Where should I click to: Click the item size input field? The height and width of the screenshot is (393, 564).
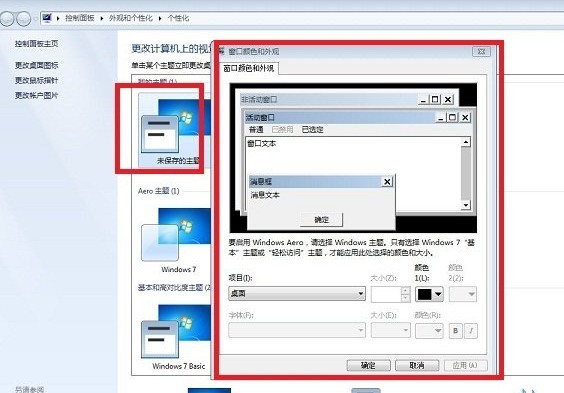(x=386, y=294)
